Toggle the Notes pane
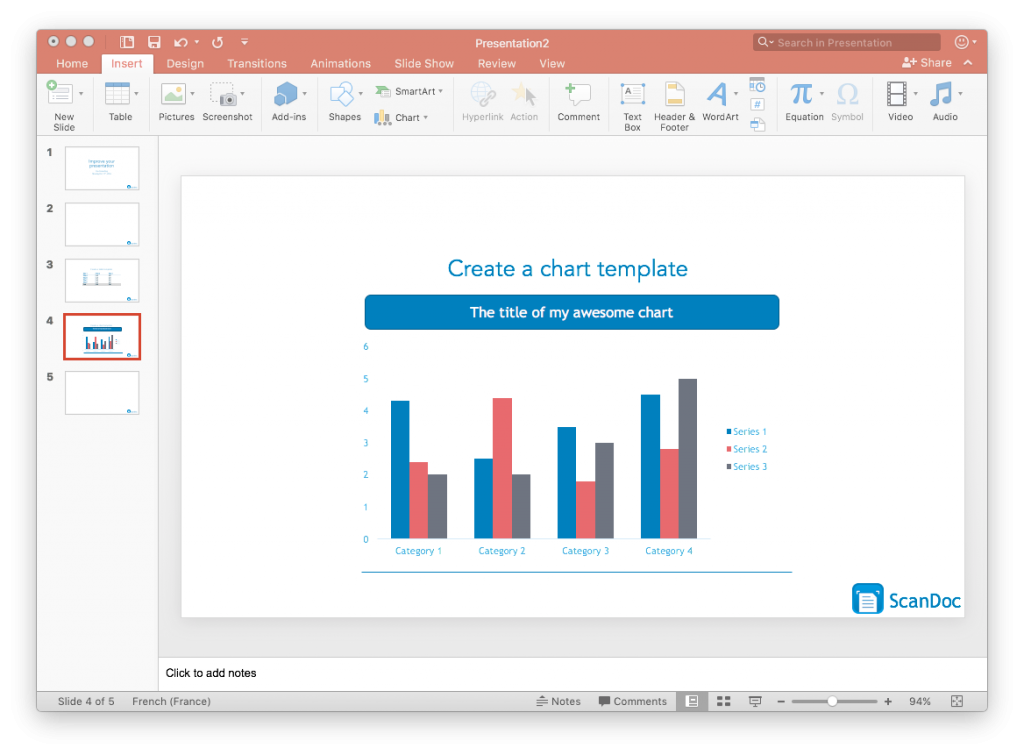This screenshot has width=1024, height=755. point(558,701)
